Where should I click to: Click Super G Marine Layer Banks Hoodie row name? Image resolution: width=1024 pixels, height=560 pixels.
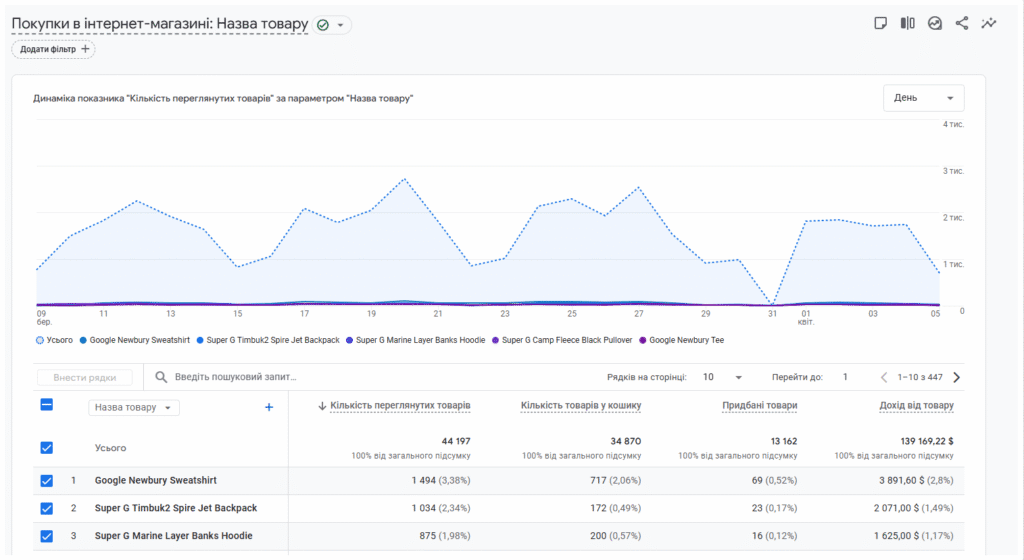(173, 536)
